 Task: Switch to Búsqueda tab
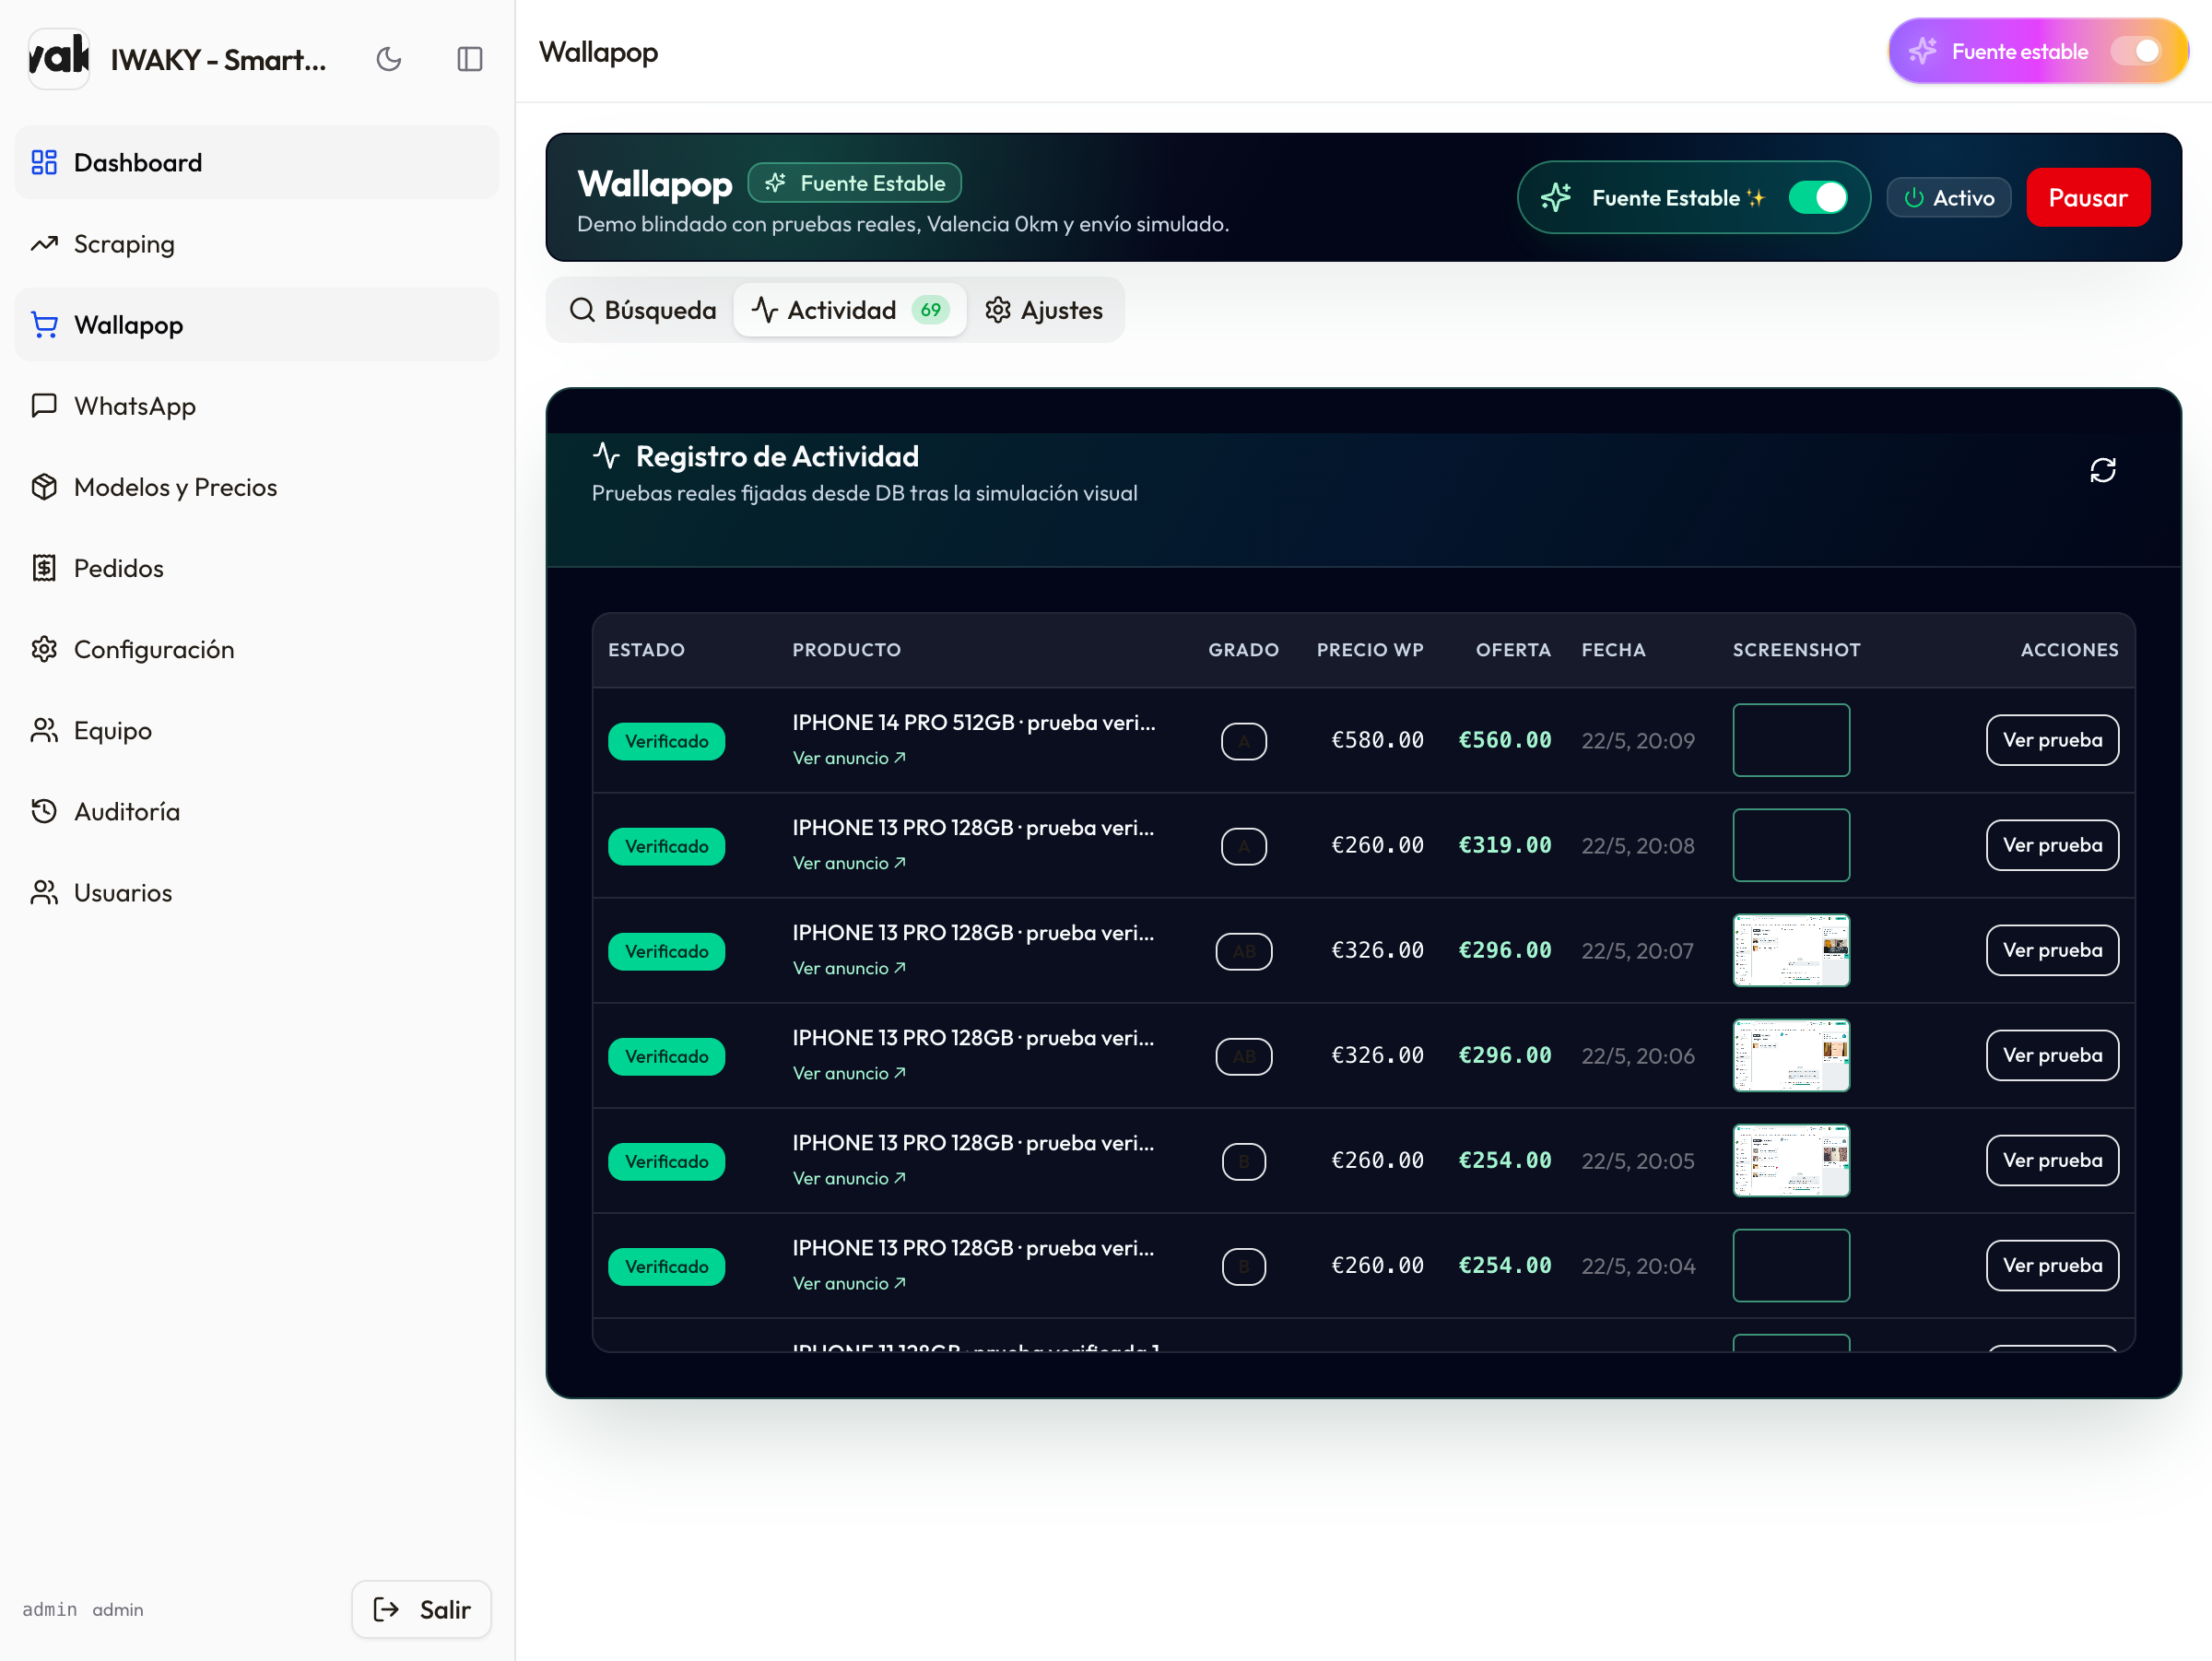click(642, 310)
